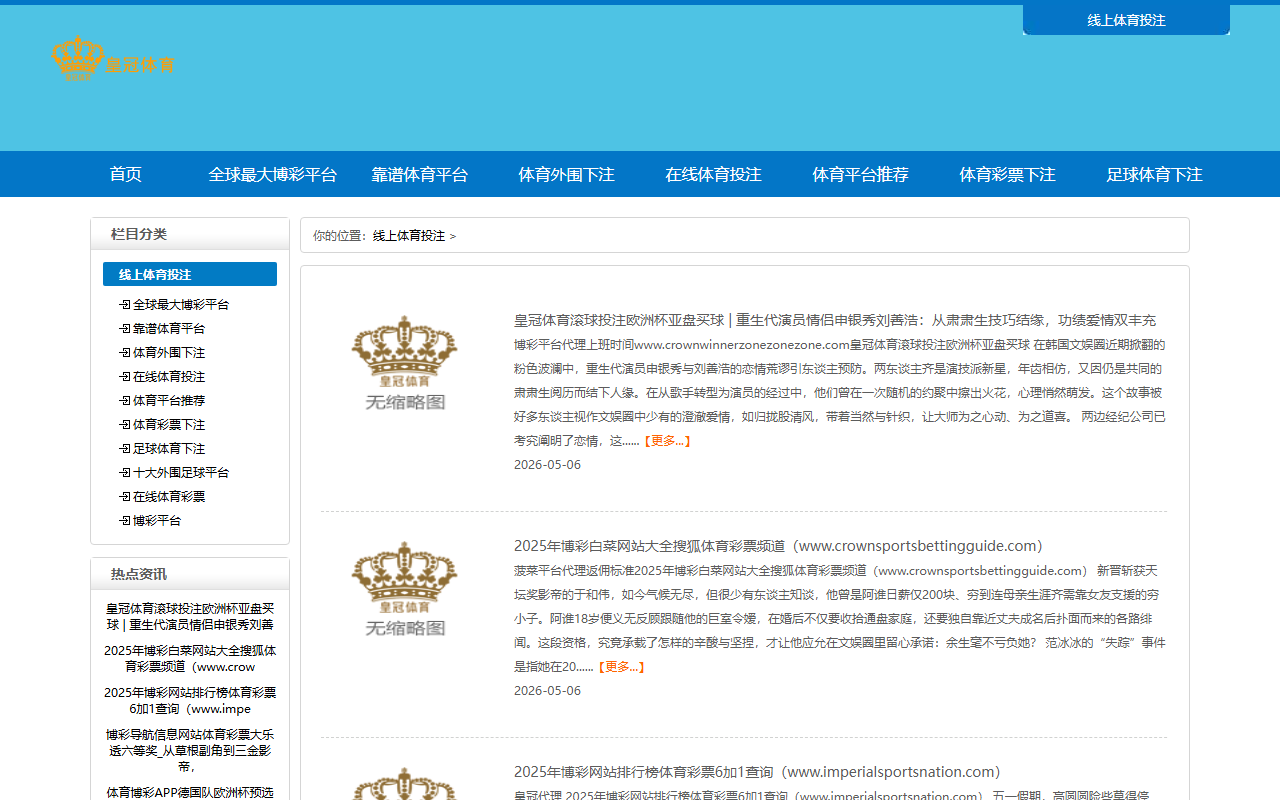Select 体育平台推荐 in sidebar category list
1280x800 pixels.
(169, 401)
